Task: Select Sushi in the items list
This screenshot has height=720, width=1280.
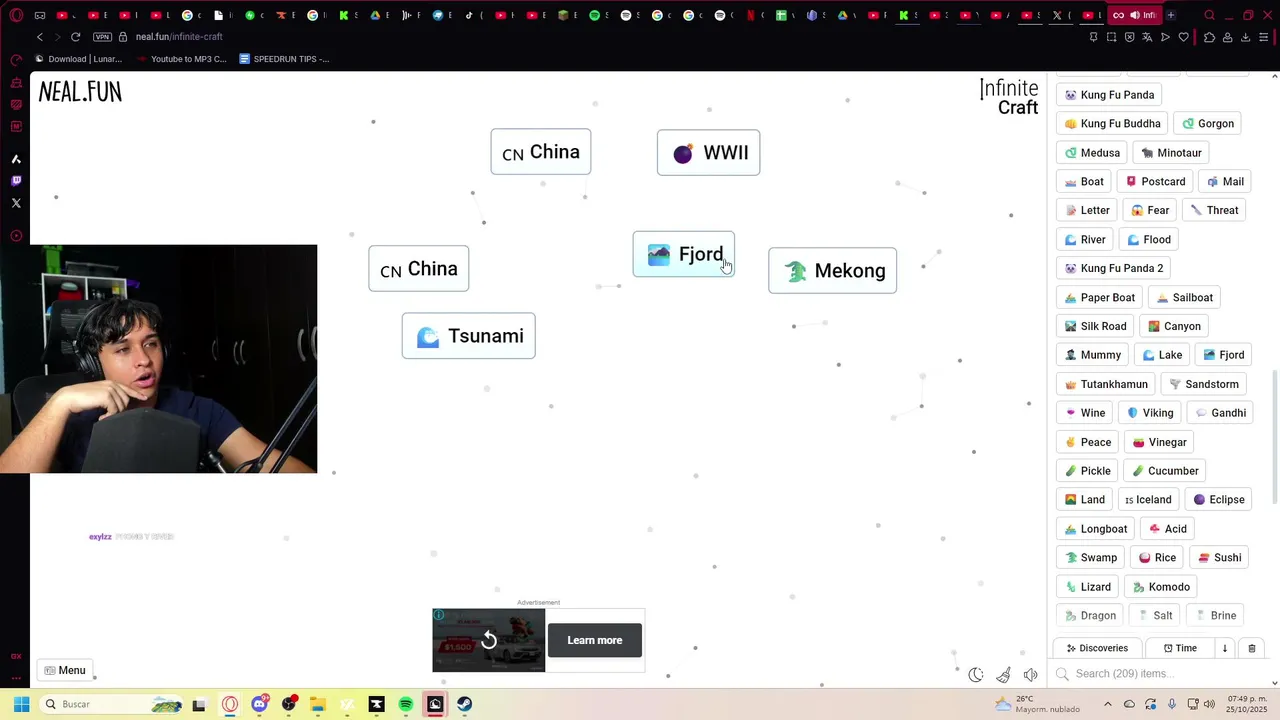Action: [x=1220, y=558]
